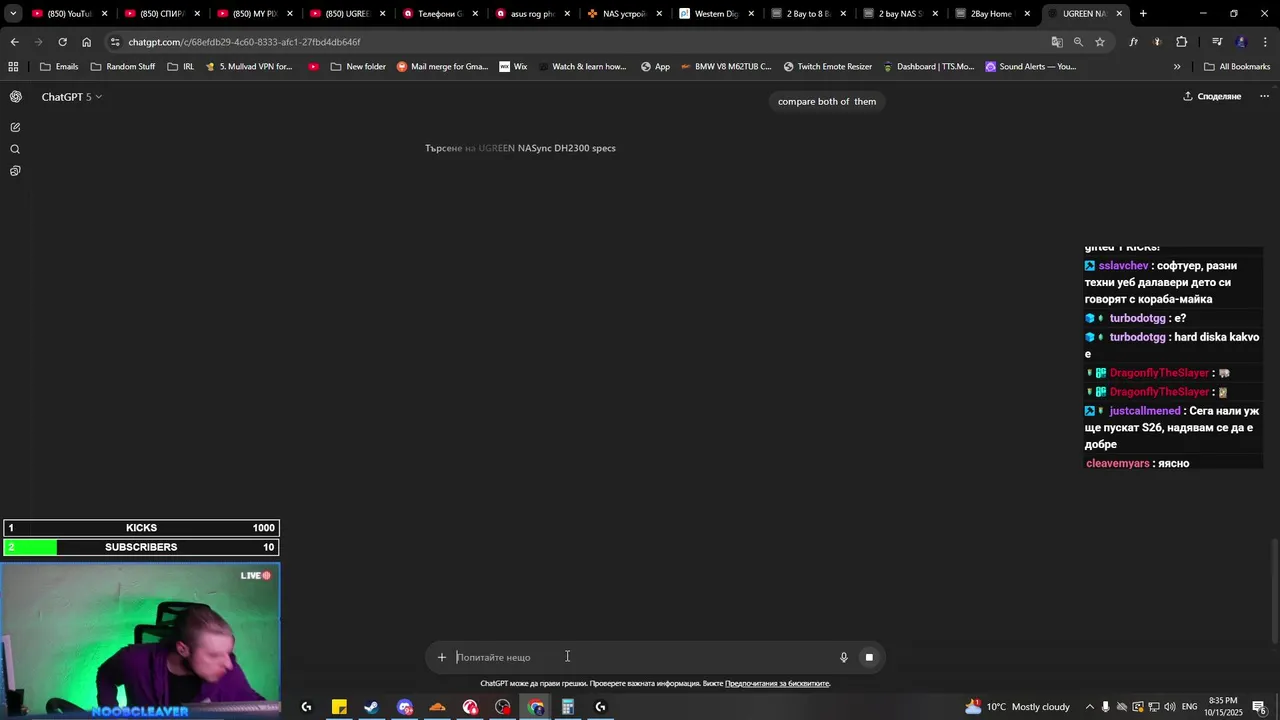Open the browser tab search dropdown
Image resolution: width=1280 pixels, height=720 pixels.
(x=13, y=14)
